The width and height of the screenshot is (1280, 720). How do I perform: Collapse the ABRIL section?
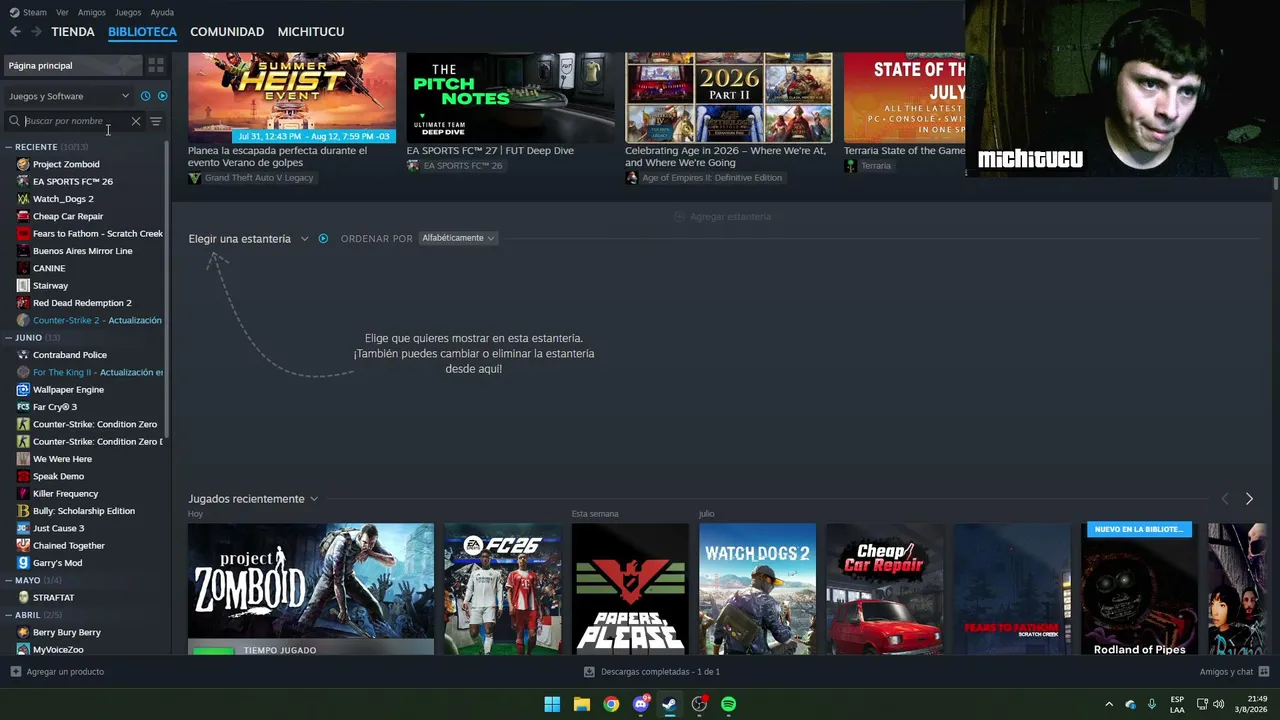8,615
